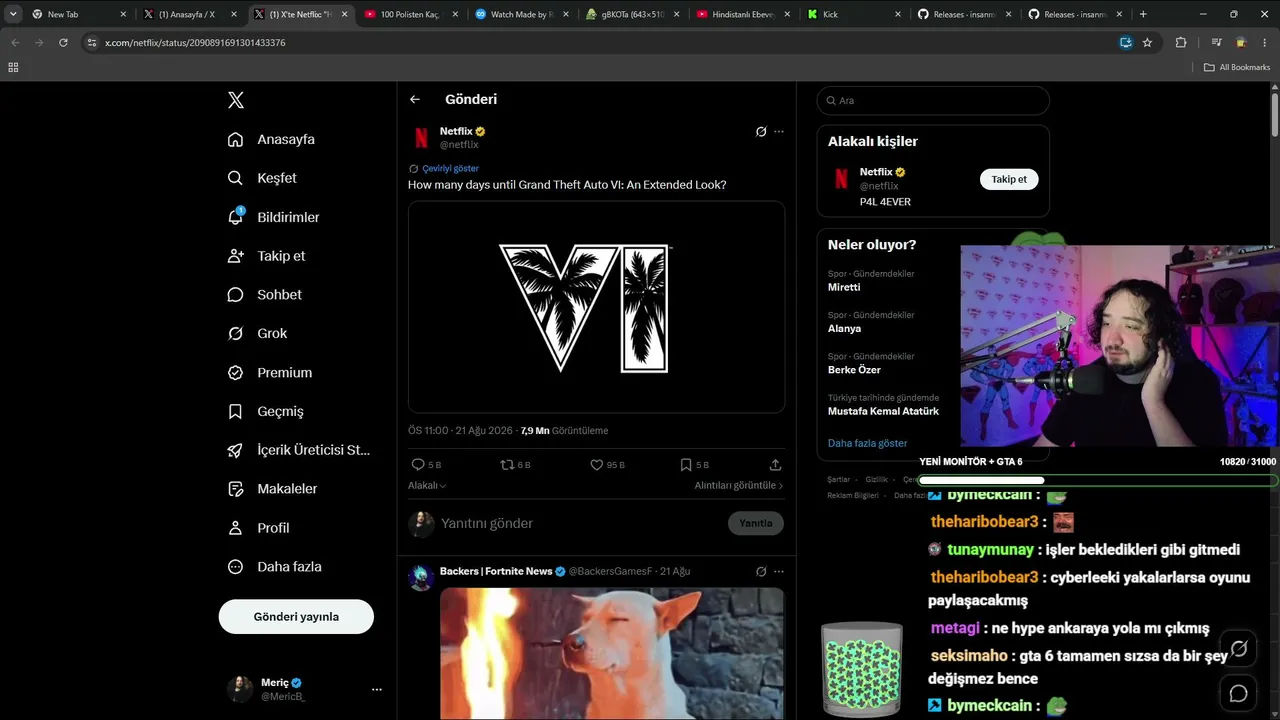Screen dimensions: 1280x720
Task: Reload the page
Action: pyautogui.click(x=63, y=43)
